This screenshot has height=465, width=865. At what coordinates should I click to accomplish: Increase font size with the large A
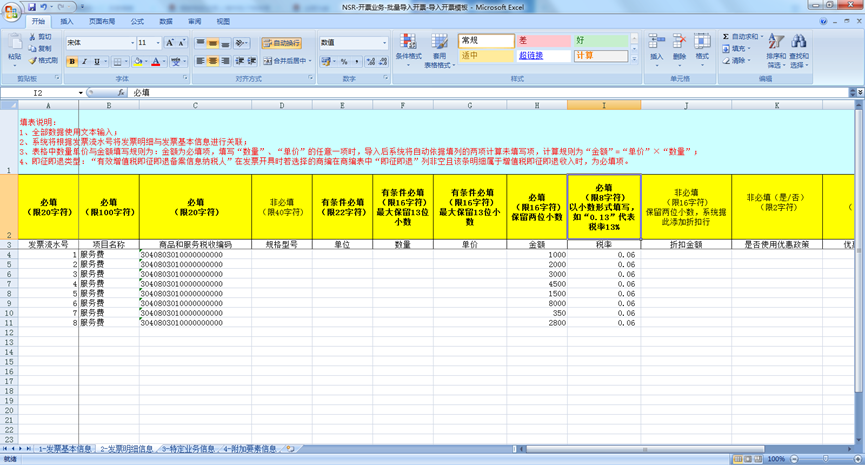[170, 42]
